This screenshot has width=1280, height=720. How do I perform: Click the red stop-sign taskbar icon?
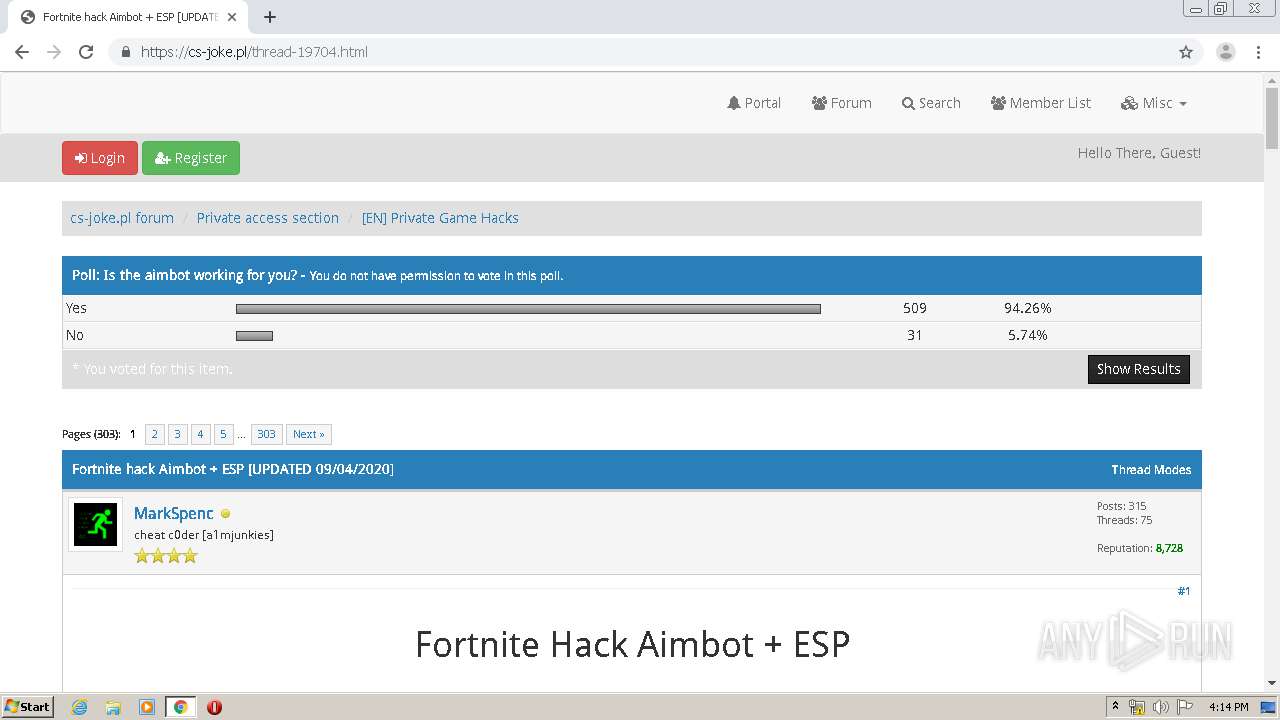[x=214, y=707]
